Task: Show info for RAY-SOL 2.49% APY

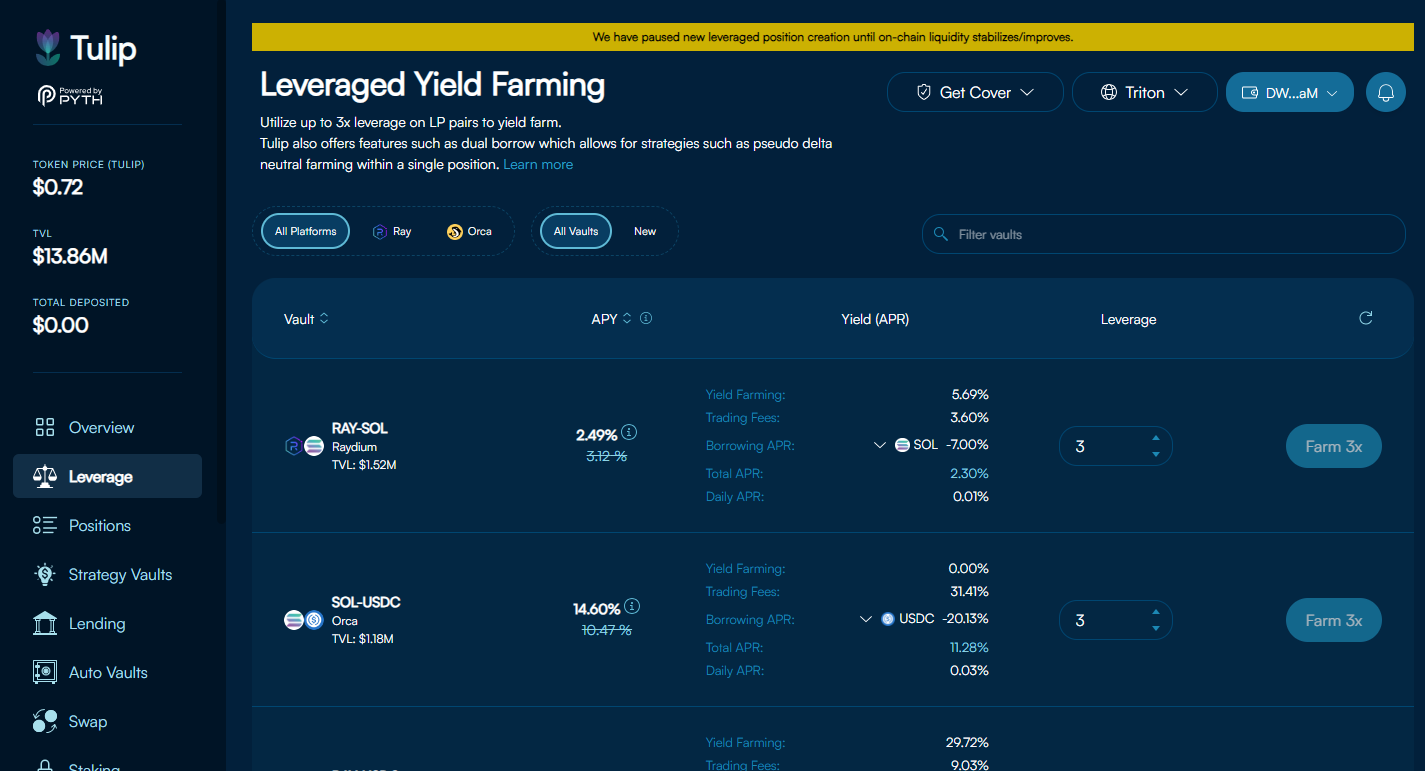Action: [x=629, y=433]
